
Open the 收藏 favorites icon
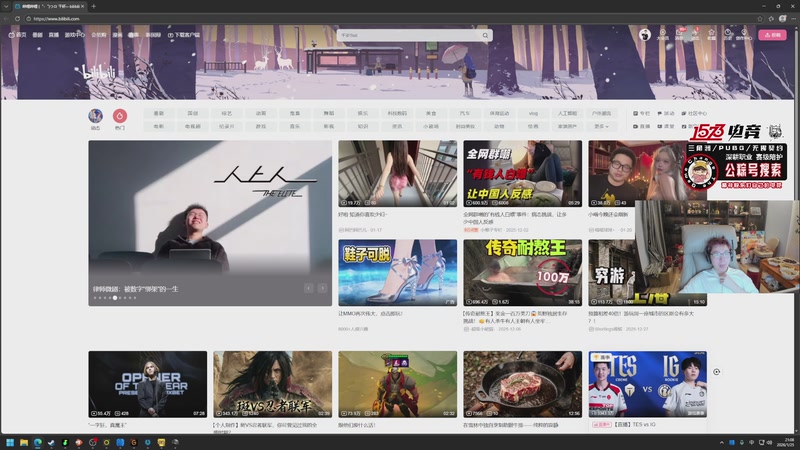[x=711, y=34]
